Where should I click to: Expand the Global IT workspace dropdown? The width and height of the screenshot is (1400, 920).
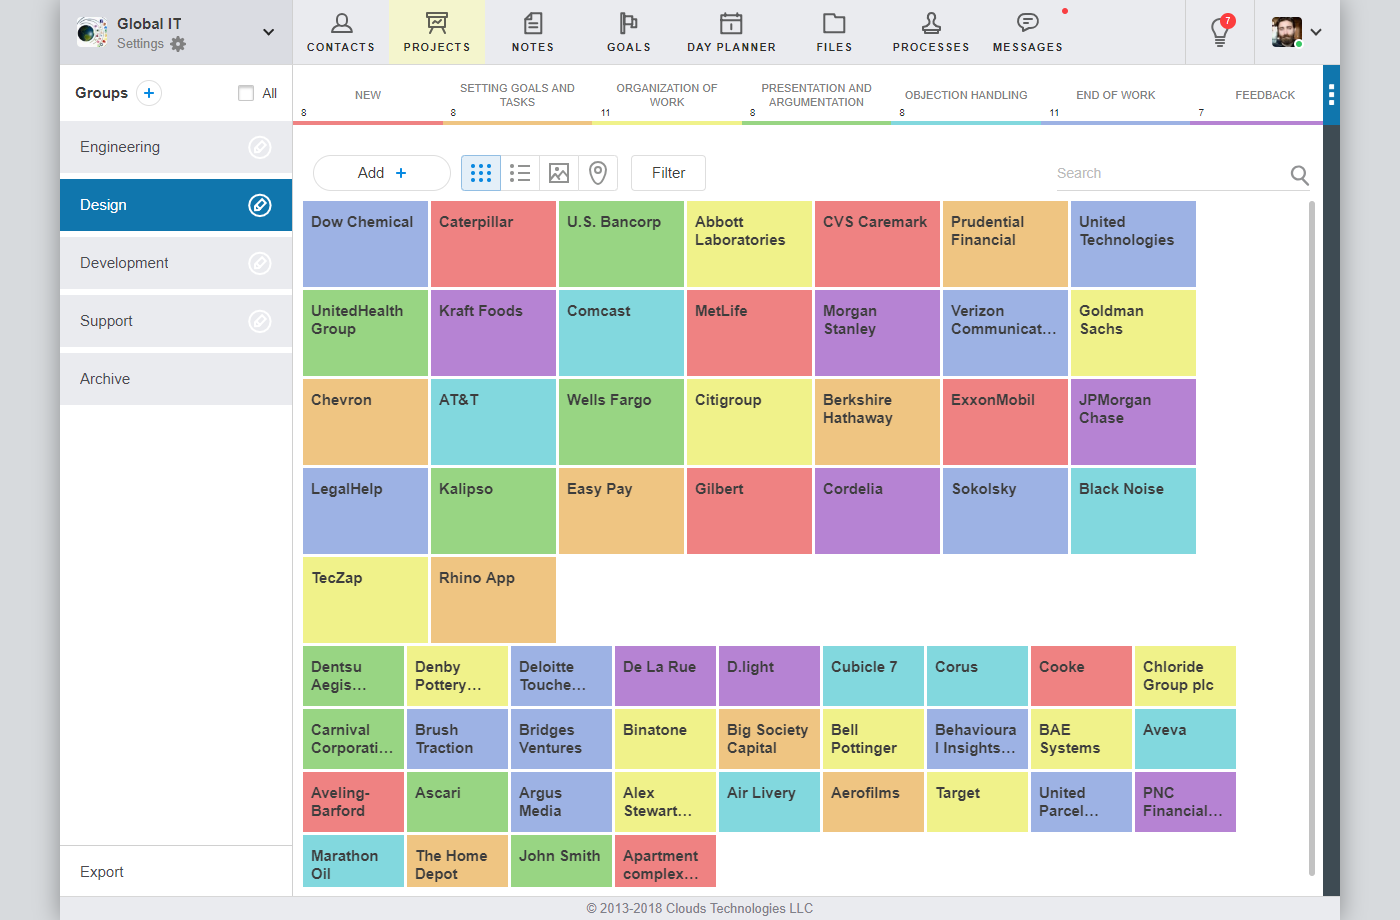click(268, 32)
